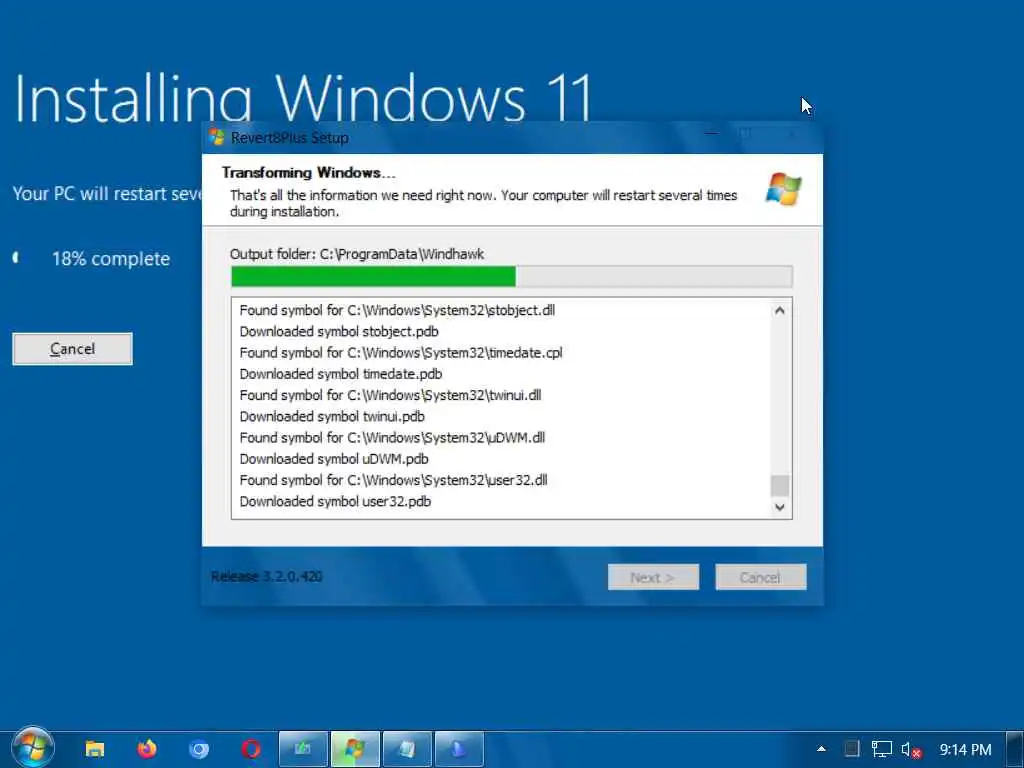Viewport: 1024px width, 768px height.
Task: Click the Show desktop strip
Action: pos(1015,749)
